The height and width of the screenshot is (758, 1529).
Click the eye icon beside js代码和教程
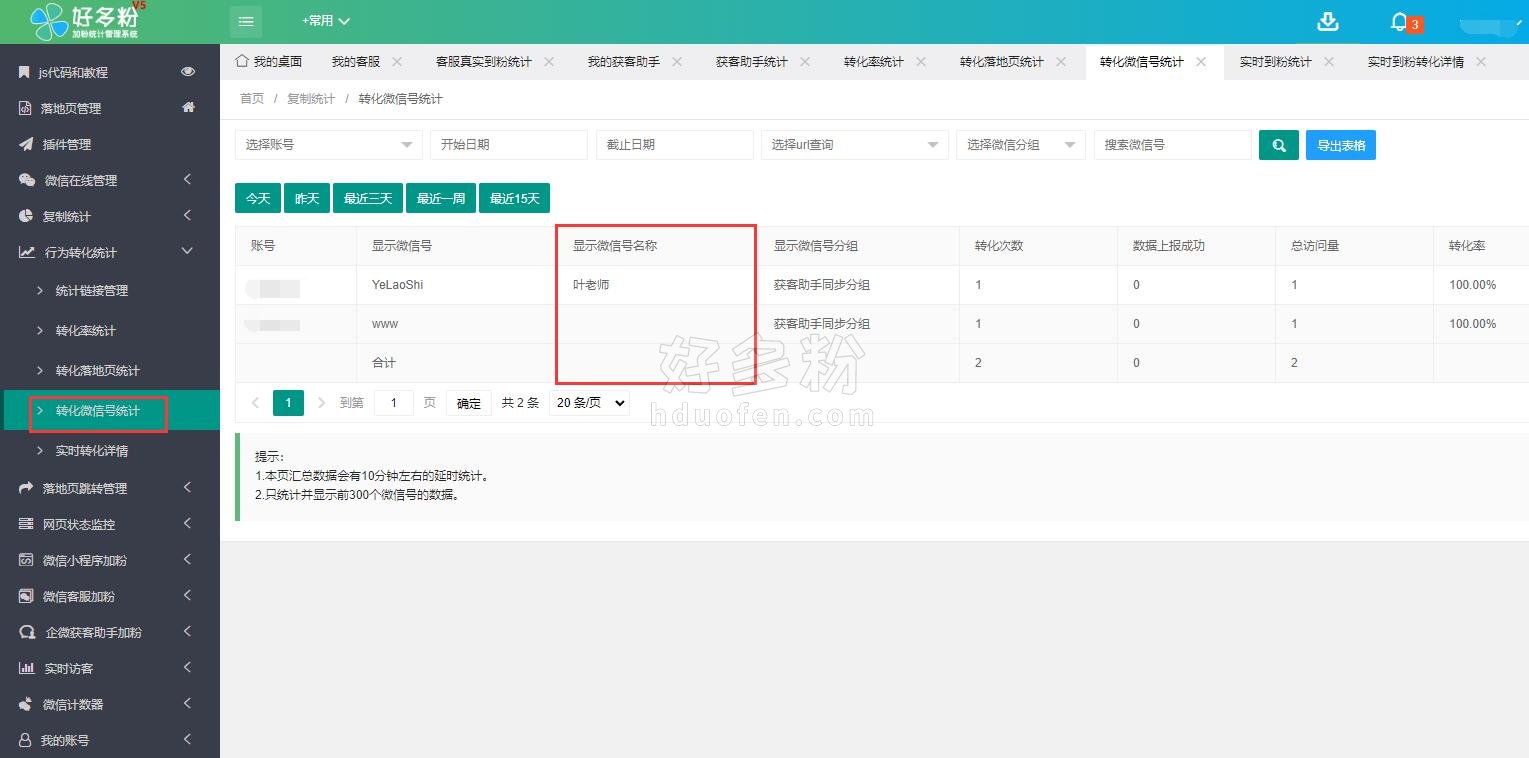point(188,72)
